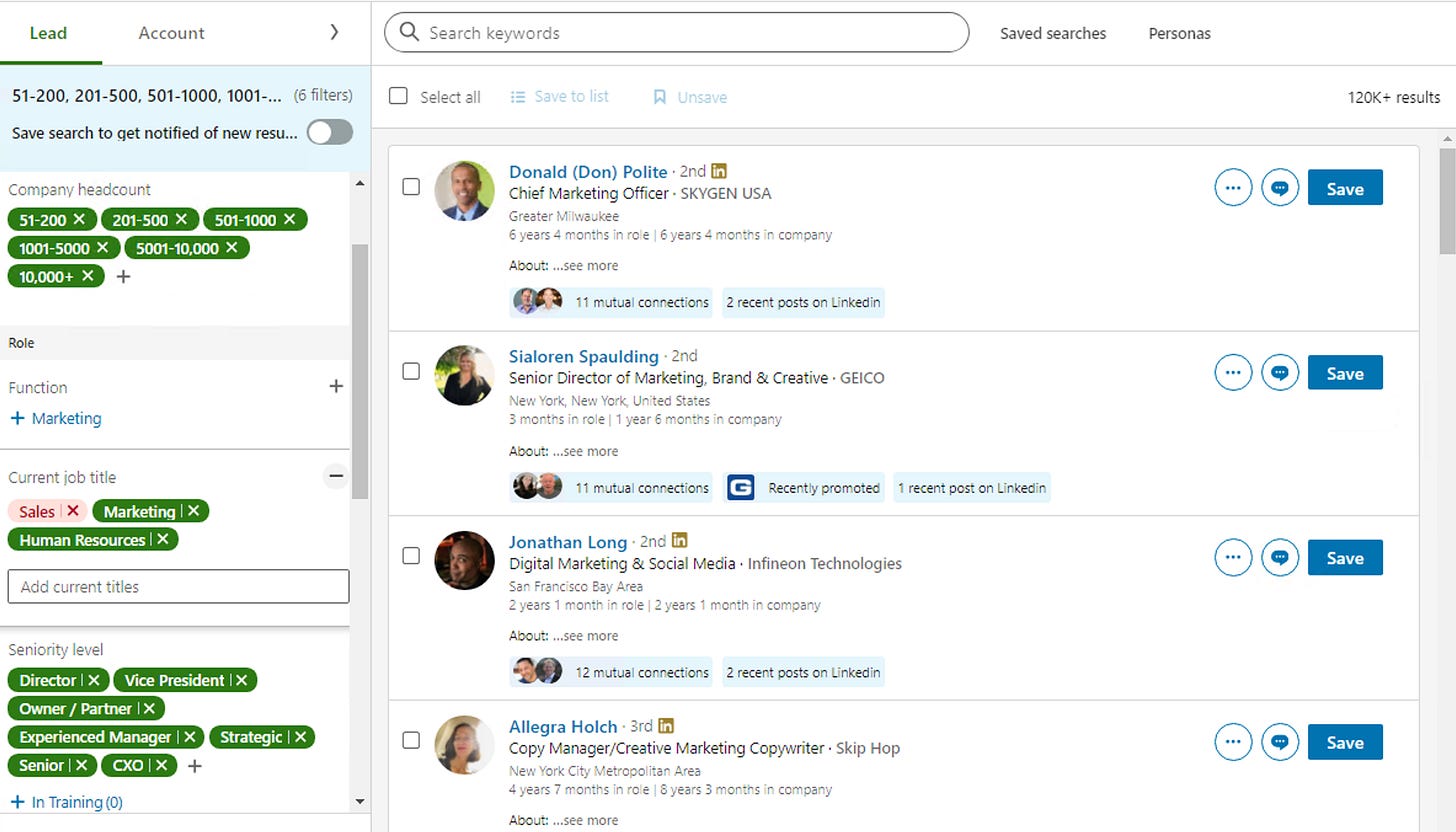Add In Training seniority option

coord(66,802)
